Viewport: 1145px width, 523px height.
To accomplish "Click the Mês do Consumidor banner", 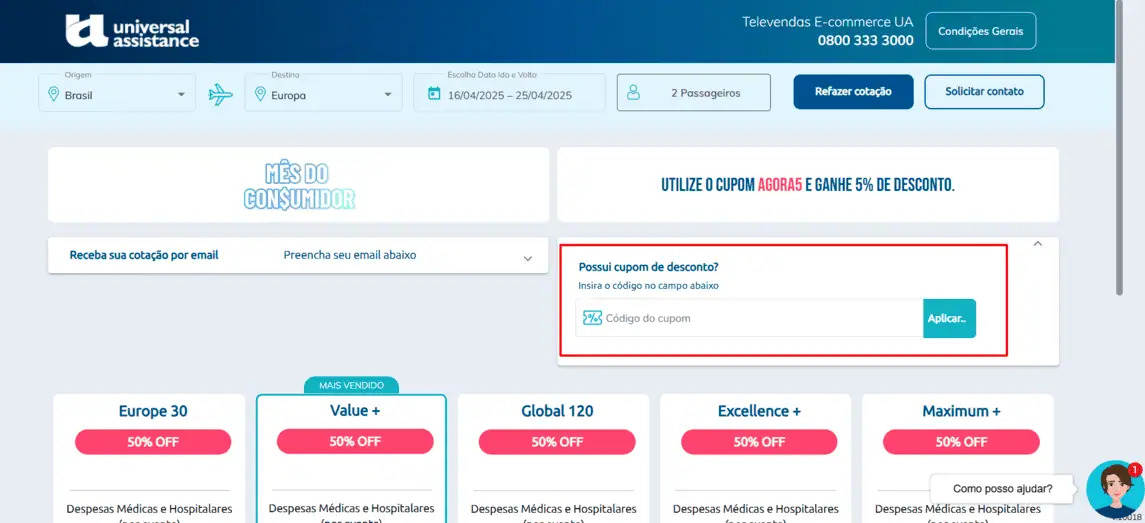I will click(x=299, y=185).
